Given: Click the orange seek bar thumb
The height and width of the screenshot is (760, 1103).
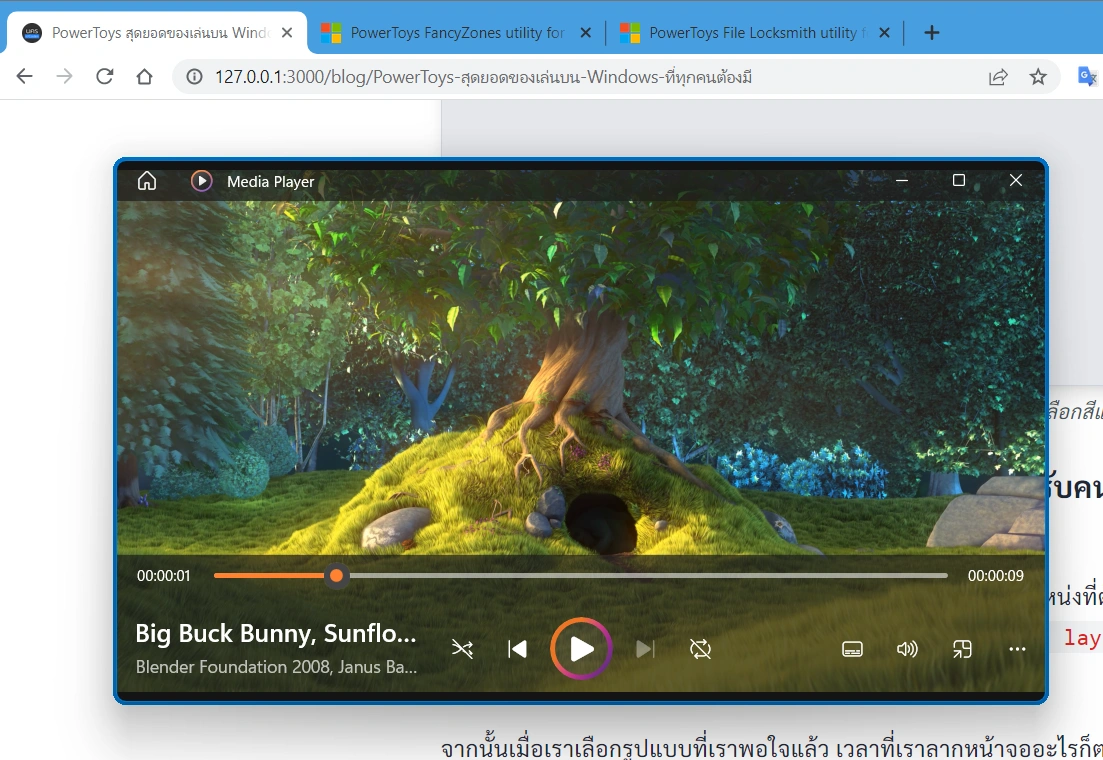Looking at the screenshot, I should pos(336,576).
